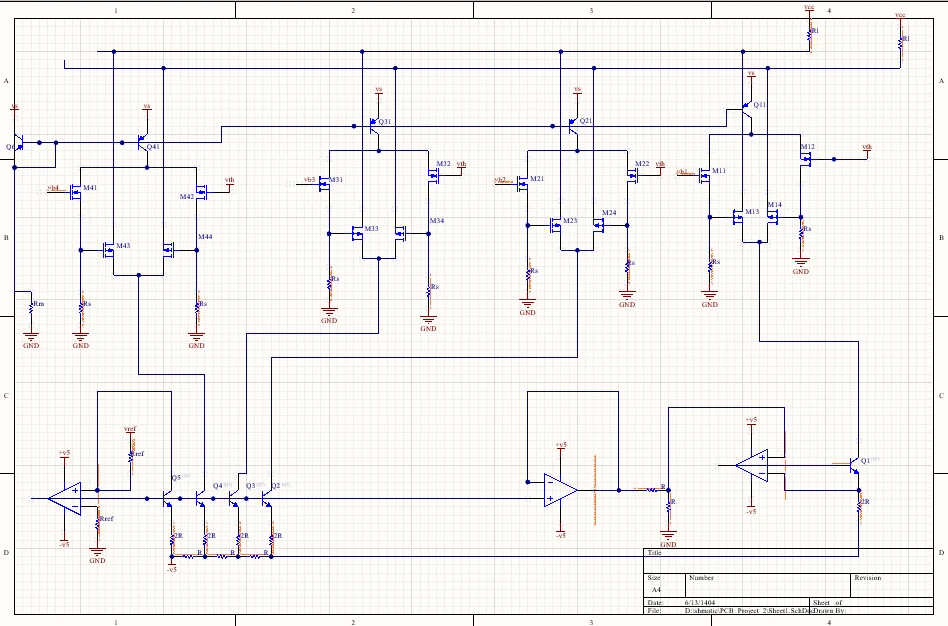Screen dimensions: 948x626
Task: Click the file path in the title block
Action: tap(745, 610)
